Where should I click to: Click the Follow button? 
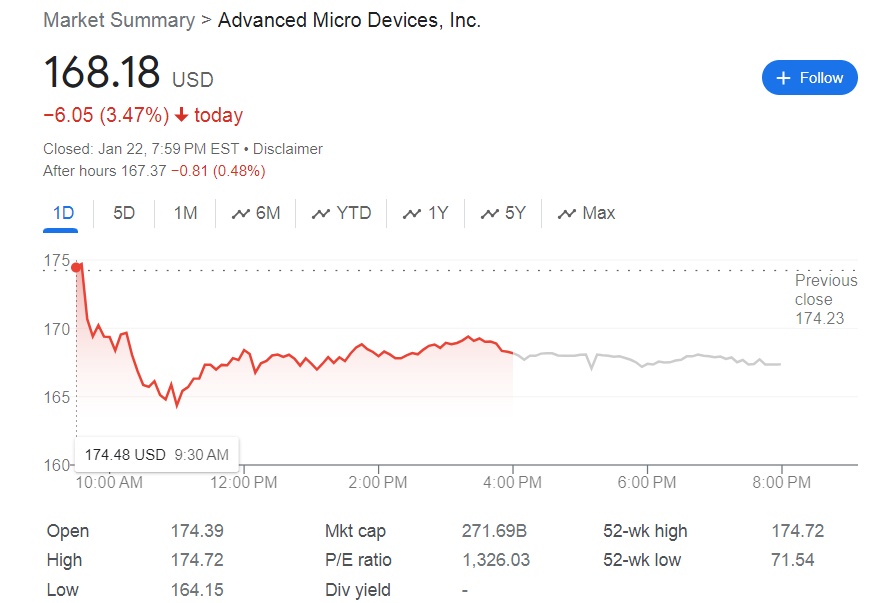click(x=809, y=78)
